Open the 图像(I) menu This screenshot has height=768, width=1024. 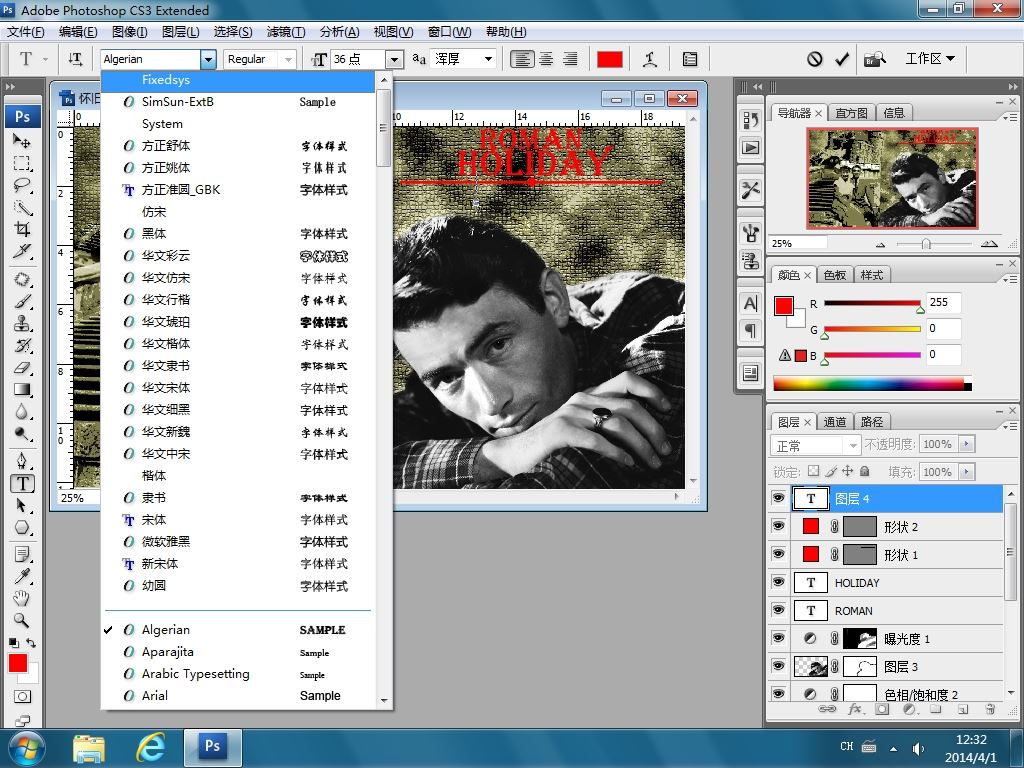click(x=129, y=32)
